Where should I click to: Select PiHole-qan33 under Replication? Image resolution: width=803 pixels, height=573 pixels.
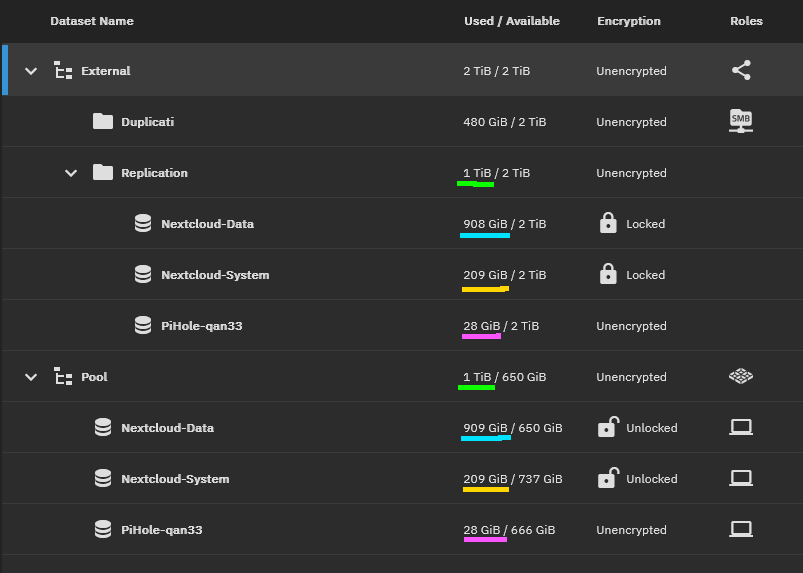coord(201,326)
